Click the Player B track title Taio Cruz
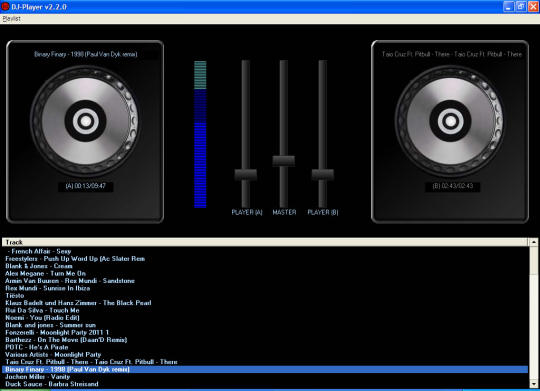540x391 pixels. pyautogui.click(x=451, y=54)
